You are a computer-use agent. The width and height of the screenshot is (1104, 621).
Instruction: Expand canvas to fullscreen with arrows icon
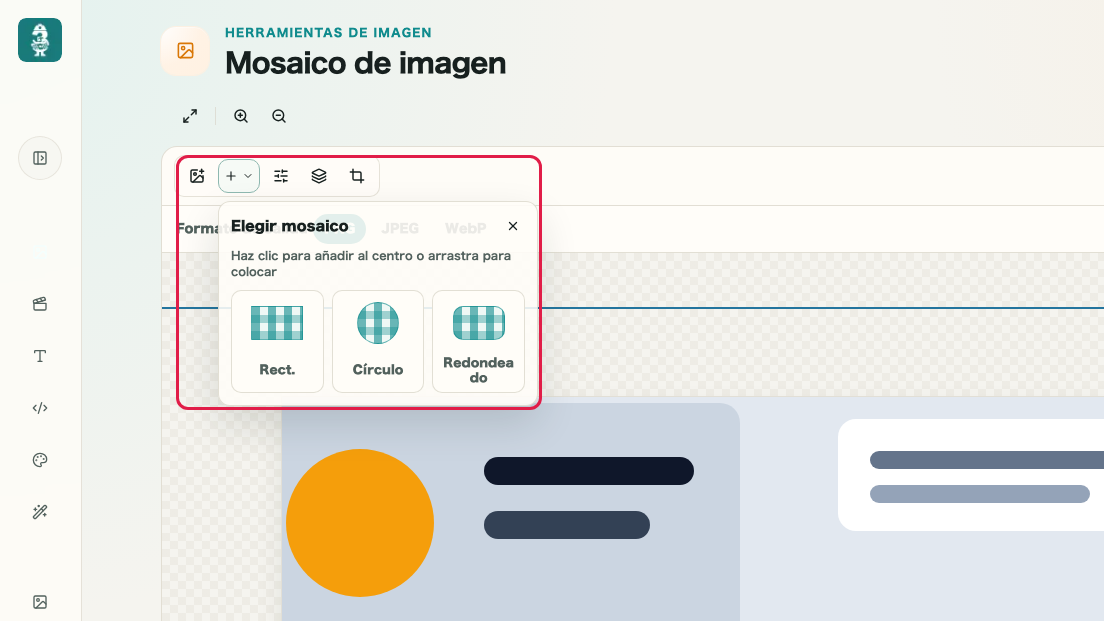coord(190,116)
